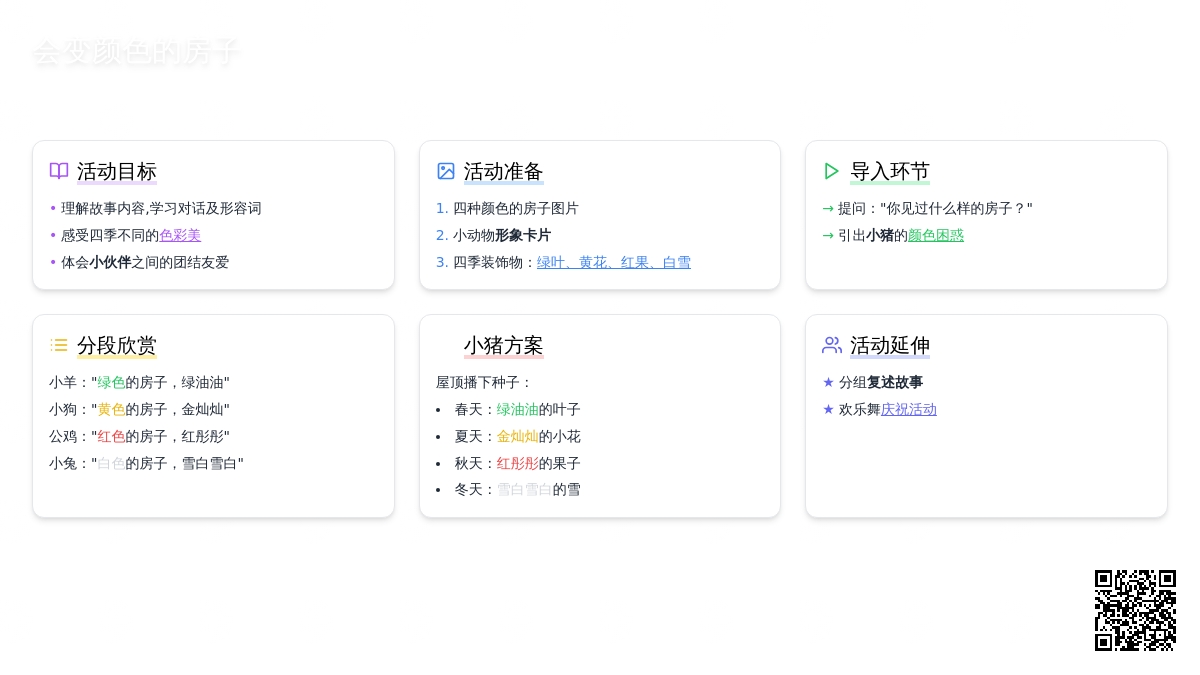This screenshot has width=1200, height=675.
Task: Click the 冬天 bullet about white snow
Action: pos(517,490)
